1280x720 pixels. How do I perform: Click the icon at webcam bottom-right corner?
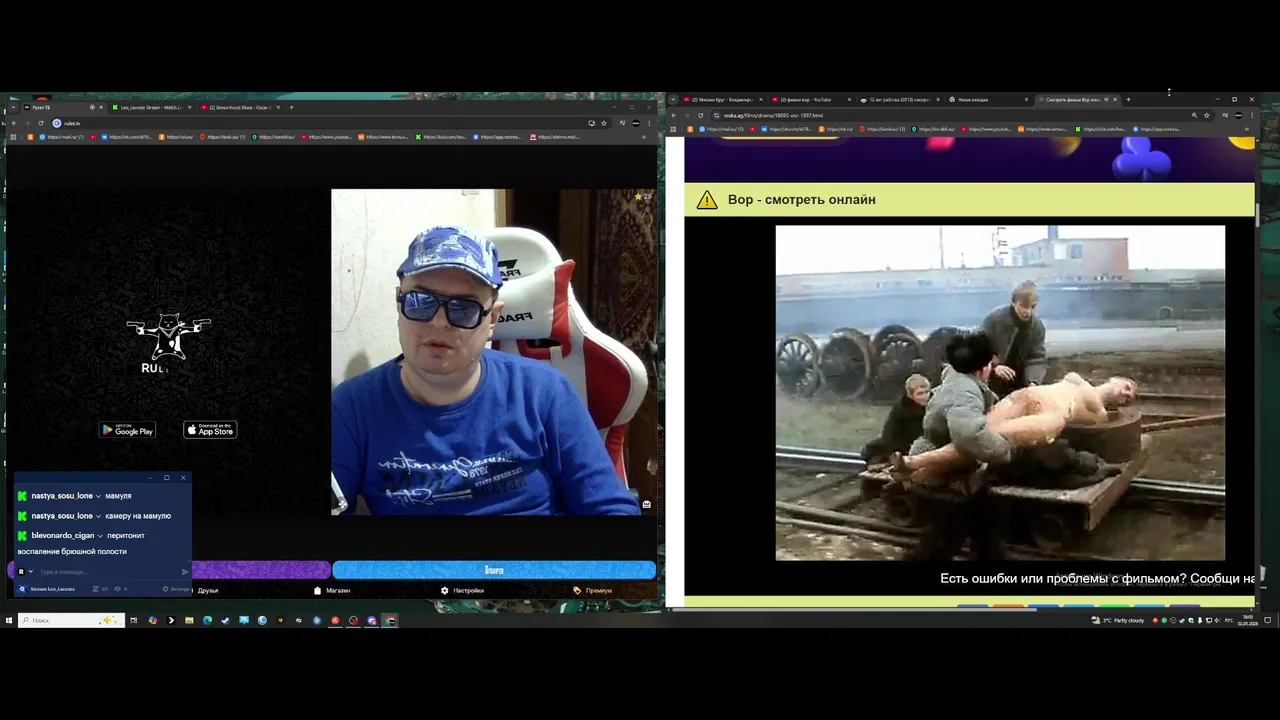coord(646,504)
